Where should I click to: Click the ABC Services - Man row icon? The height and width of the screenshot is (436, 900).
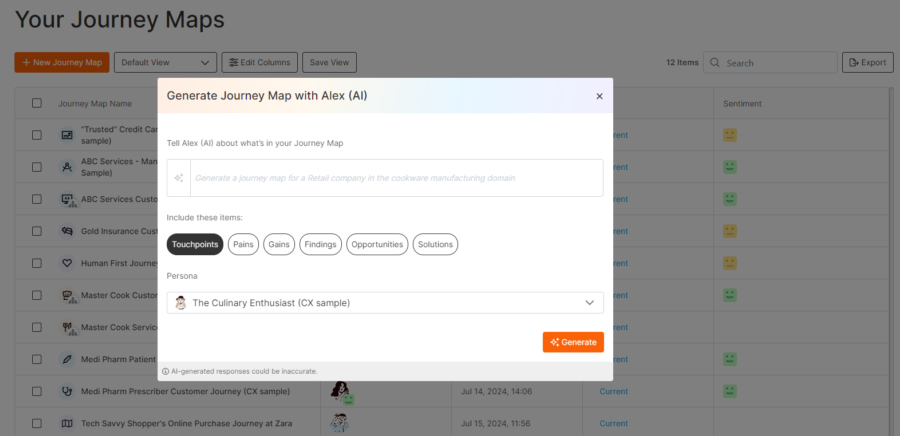[x=67, y=167]
